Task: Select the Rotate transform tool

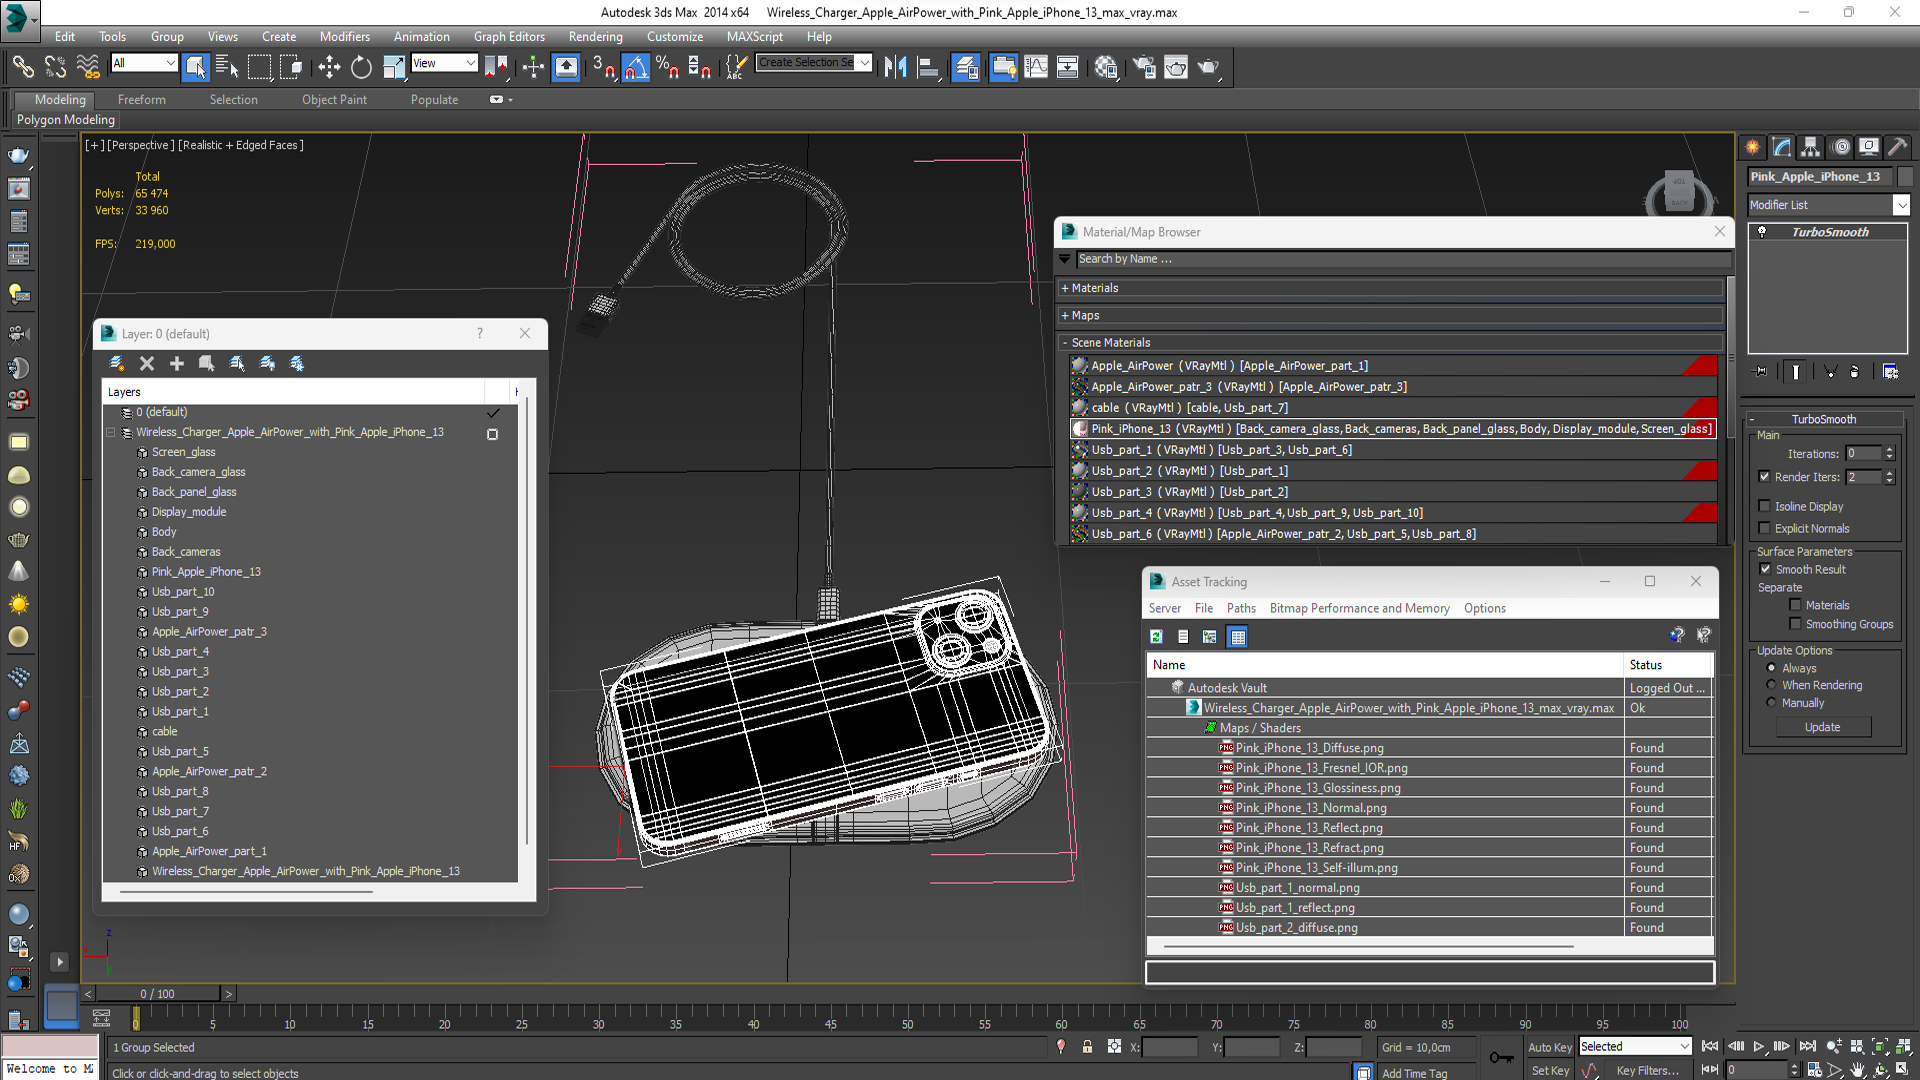Action: [x=361, y=67]
